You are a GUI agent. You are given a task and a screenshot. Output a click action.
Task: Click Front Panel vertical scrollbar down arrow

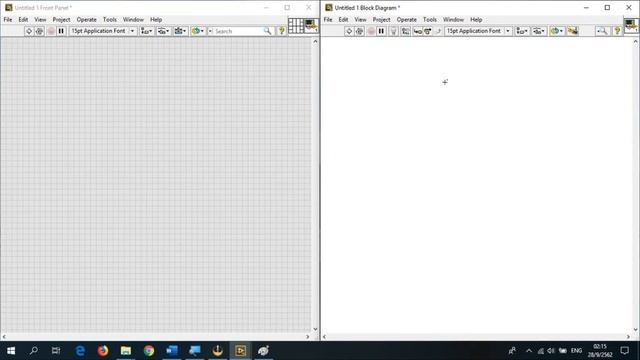(315, 329)
